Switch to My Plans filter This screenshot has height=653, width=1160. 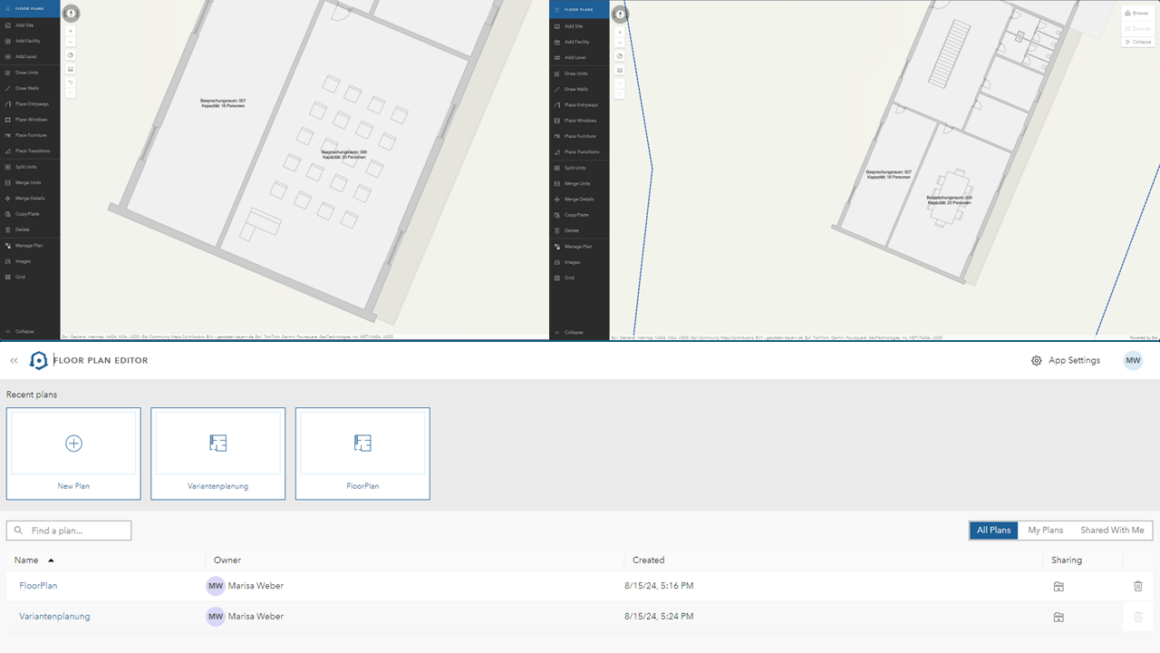click(1045, 530)
